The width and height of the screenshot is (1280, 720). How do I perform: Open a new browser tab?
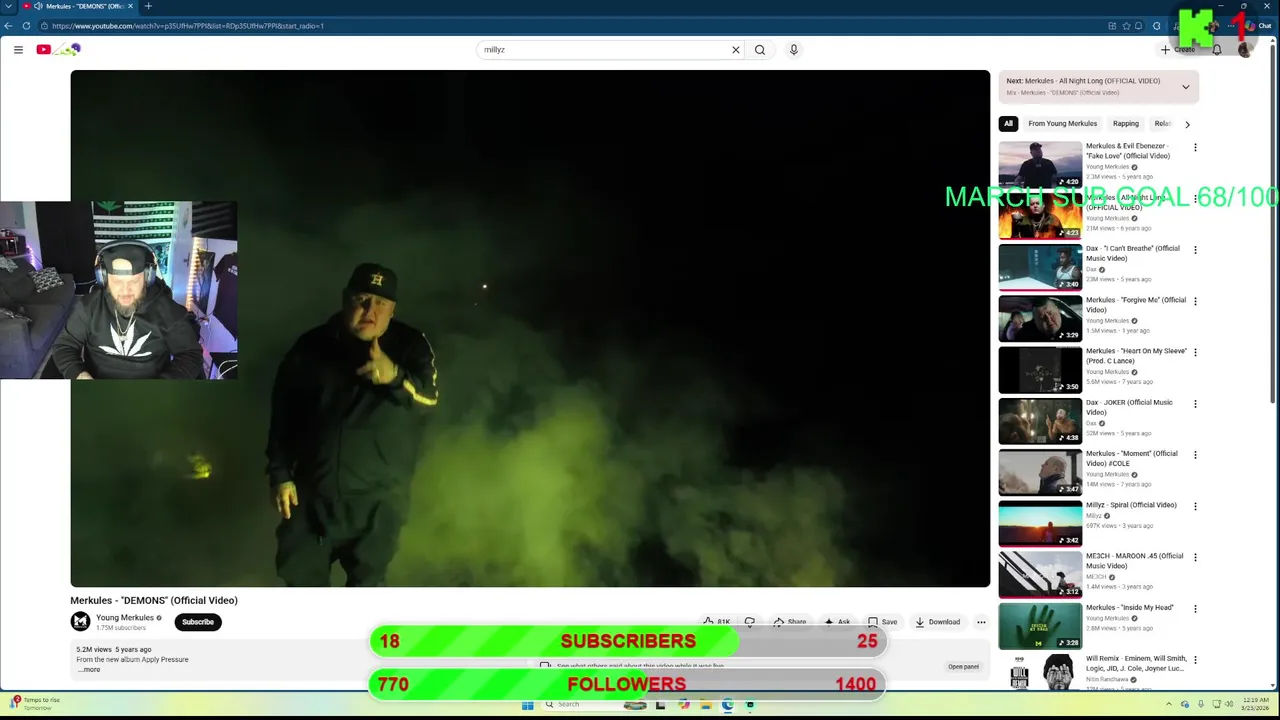(x=148, y=6)
